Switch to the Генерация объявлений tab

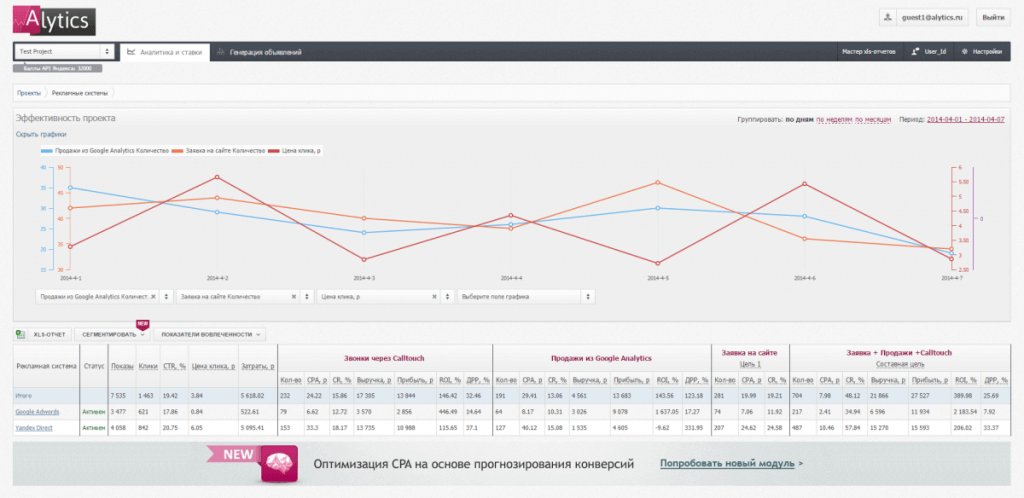(259, 52)
